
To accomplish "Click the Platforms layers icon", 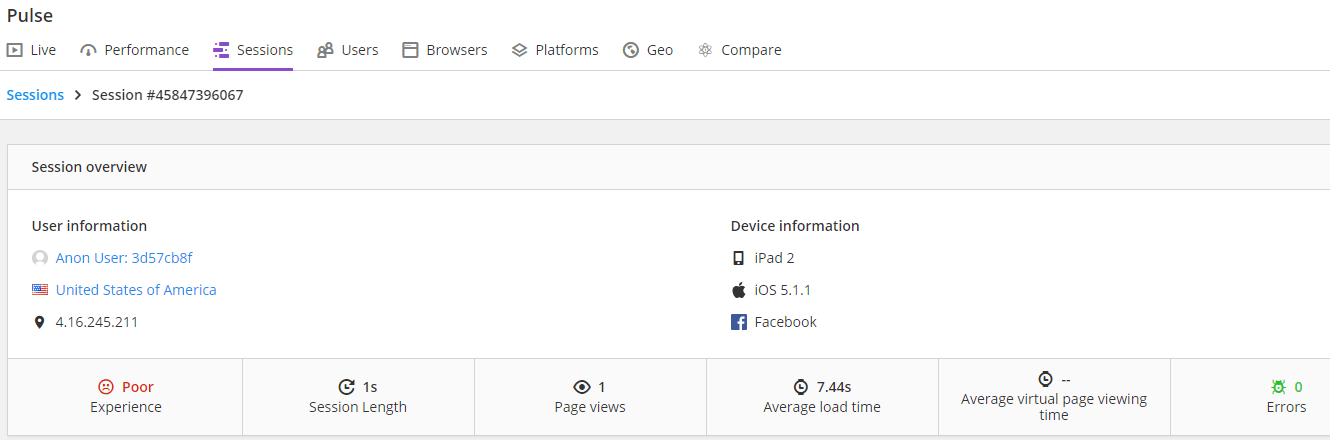I will (519, 50).
